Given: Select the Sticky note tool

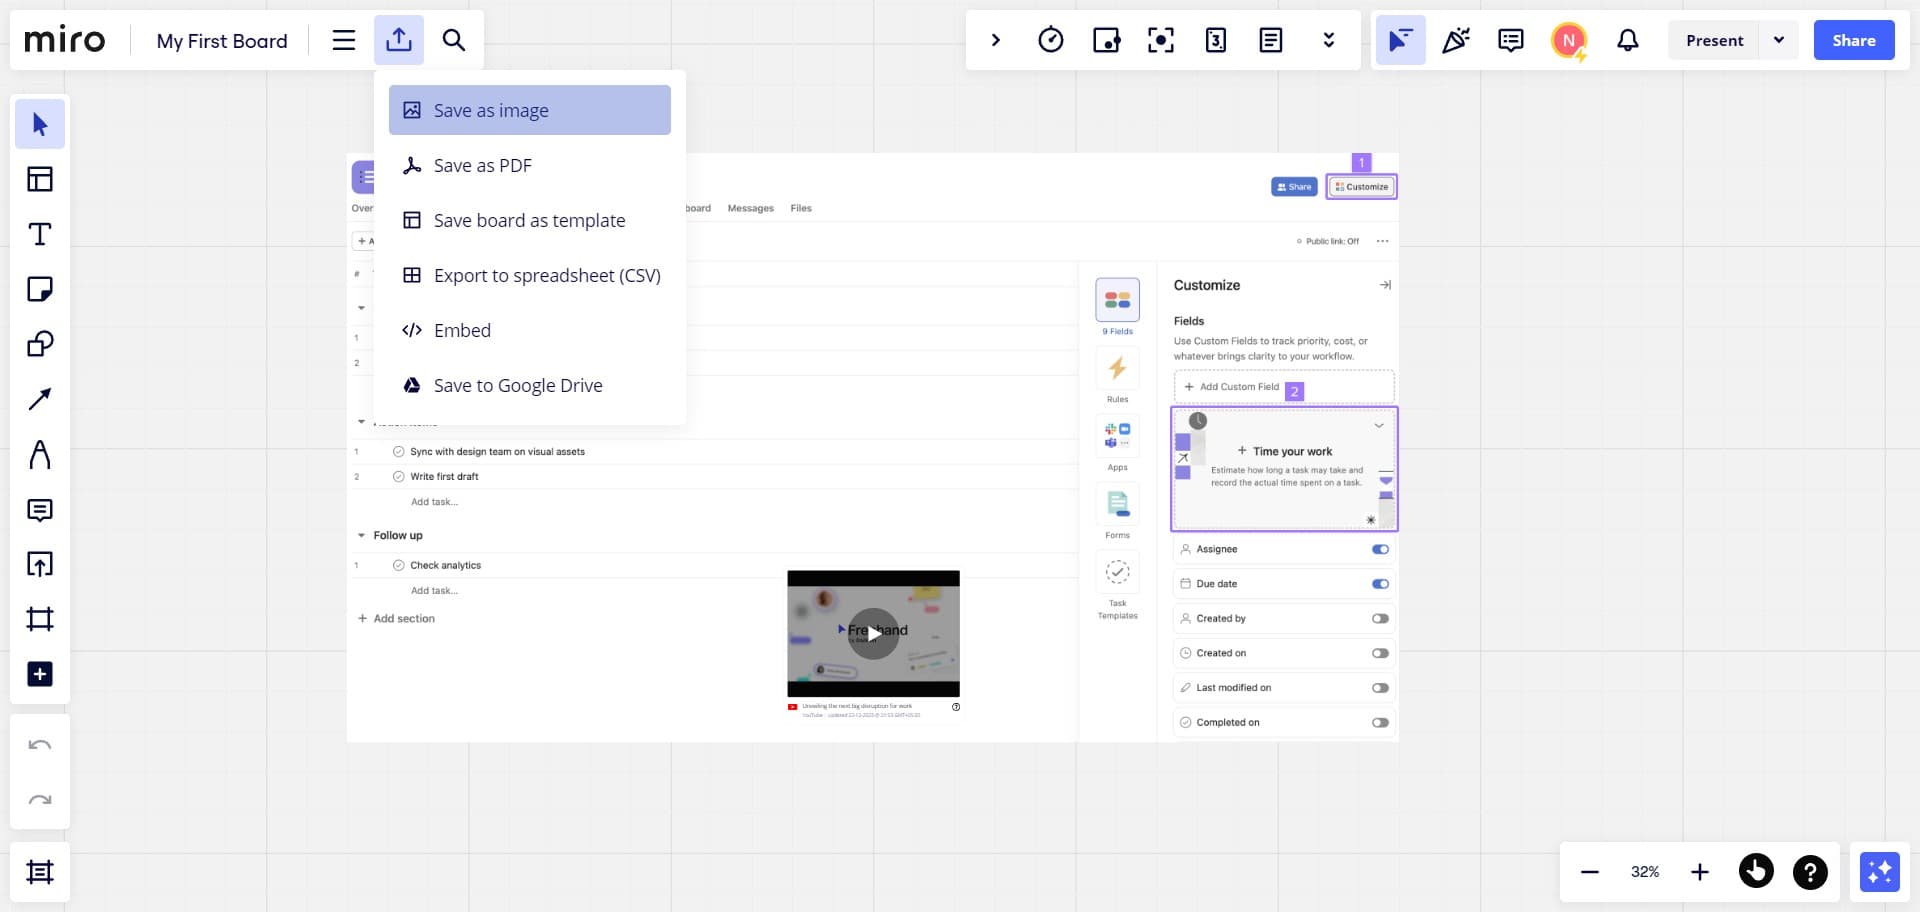Looking at the screenshot, I should coord(40,289).
